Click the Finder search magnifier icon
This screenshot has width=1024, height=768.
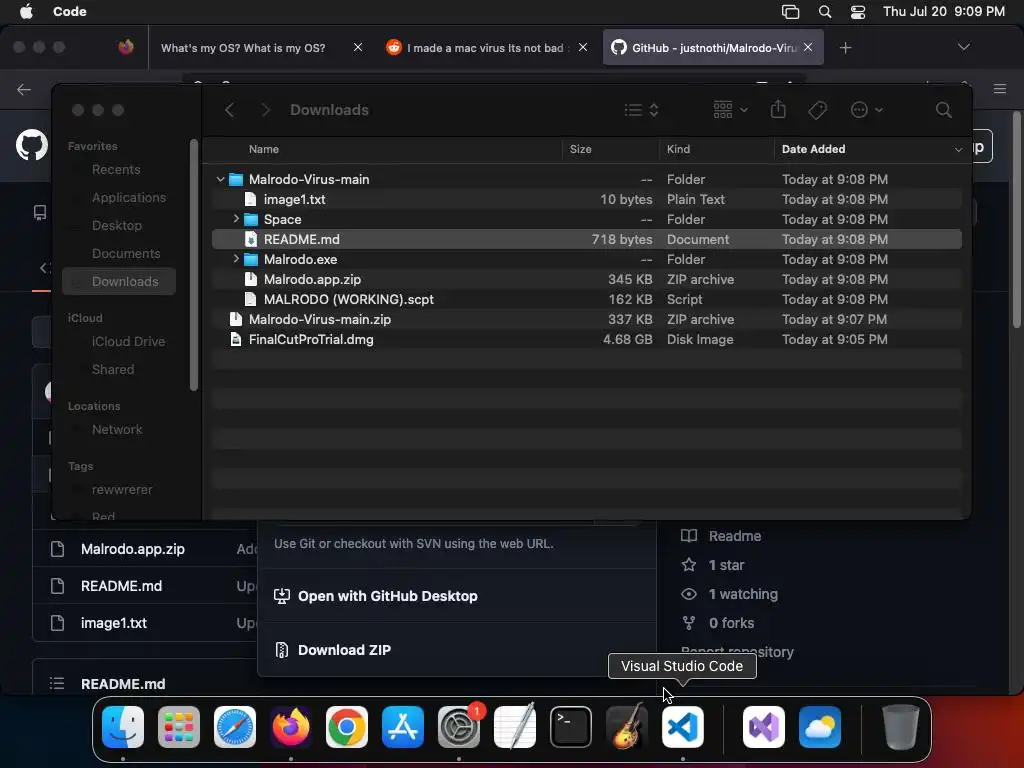click(943, 110)
